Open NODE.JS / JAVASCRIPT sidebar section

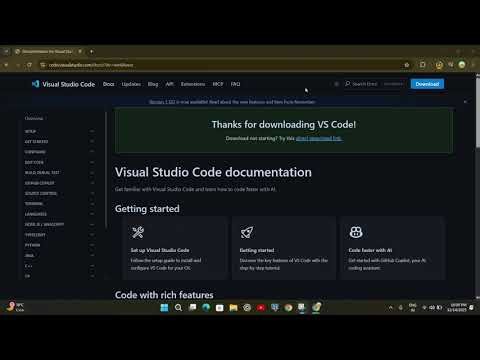44,224
